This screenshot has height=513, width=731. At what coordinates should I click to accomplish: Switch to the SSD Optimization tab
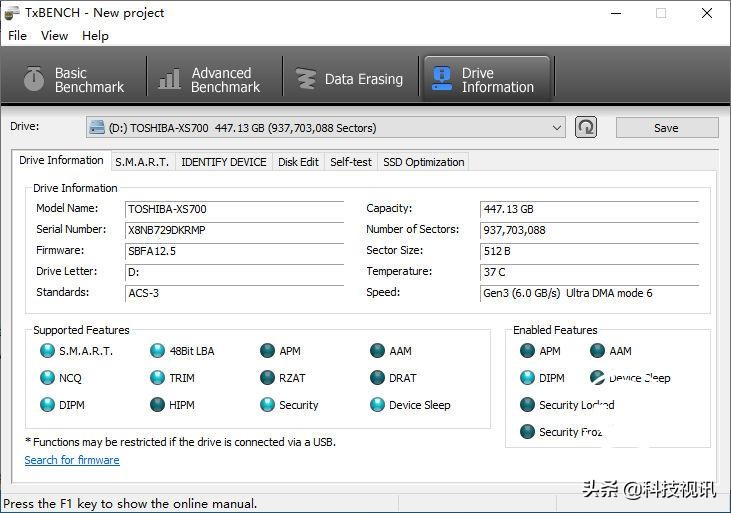(423, 162)
